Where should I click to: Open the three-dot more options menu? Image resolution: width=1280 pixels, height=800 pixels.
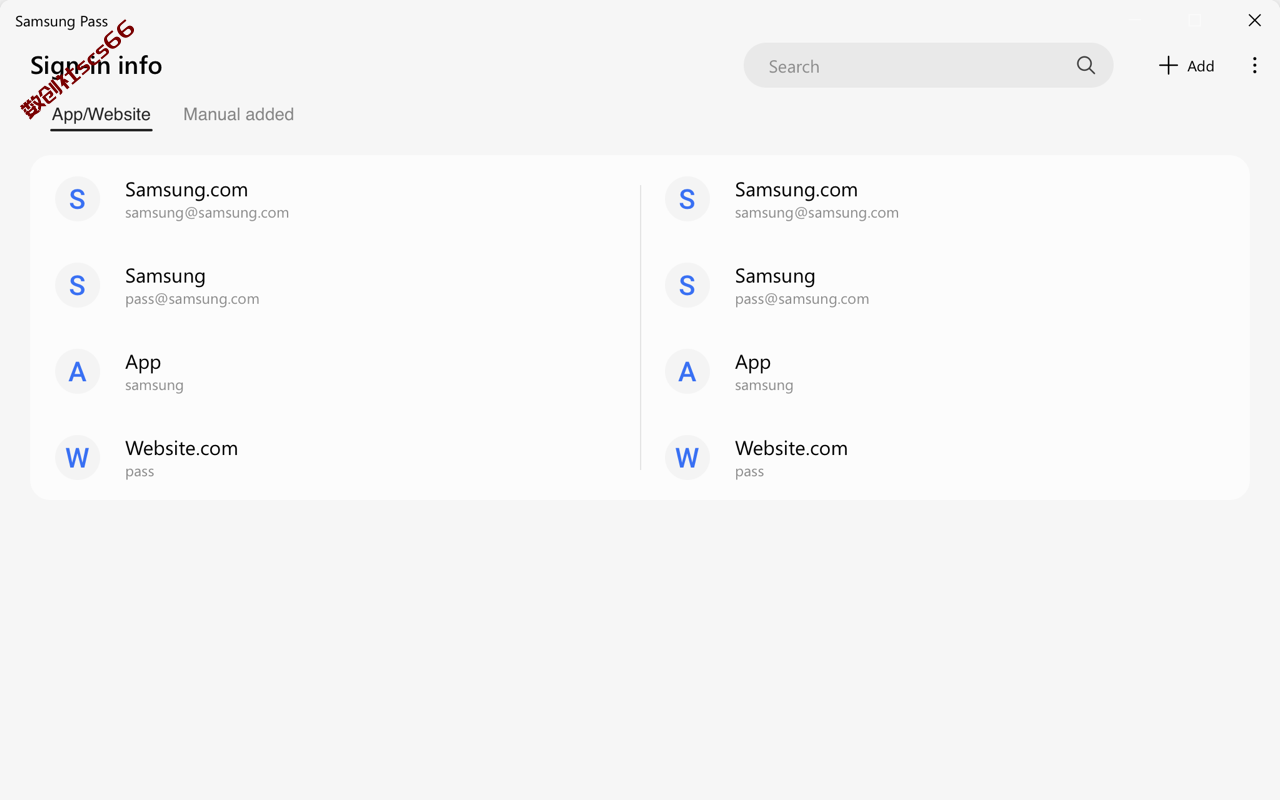click(1255, 65)
